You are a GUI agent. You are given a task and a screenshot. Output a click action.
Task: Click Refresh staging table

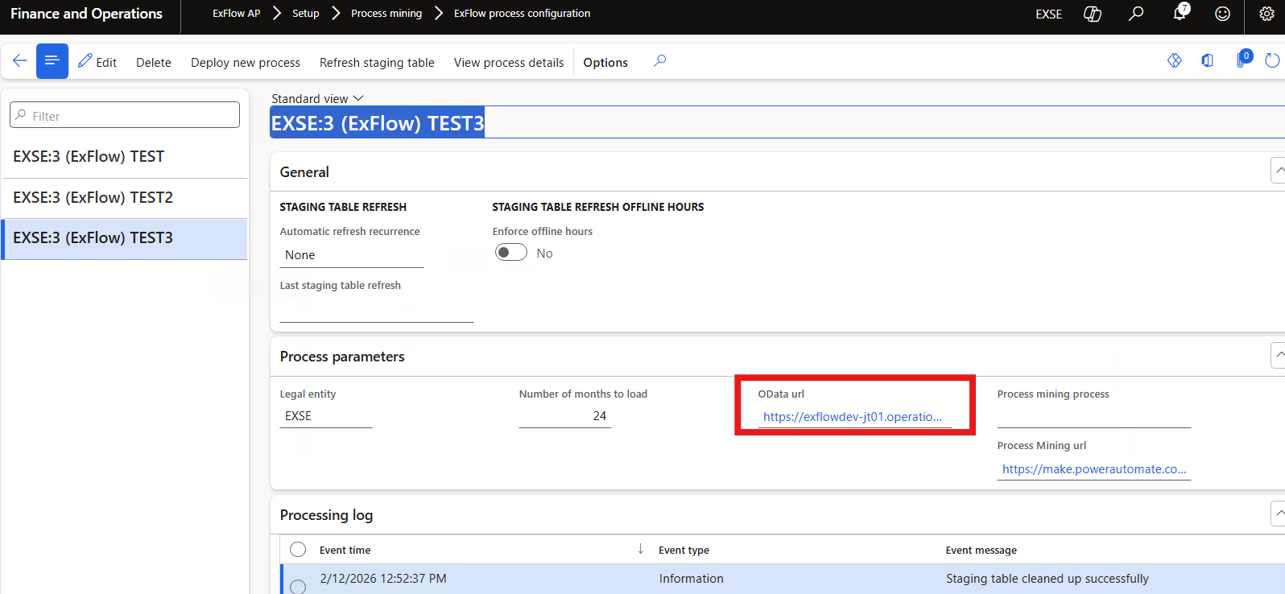(377, 62)
